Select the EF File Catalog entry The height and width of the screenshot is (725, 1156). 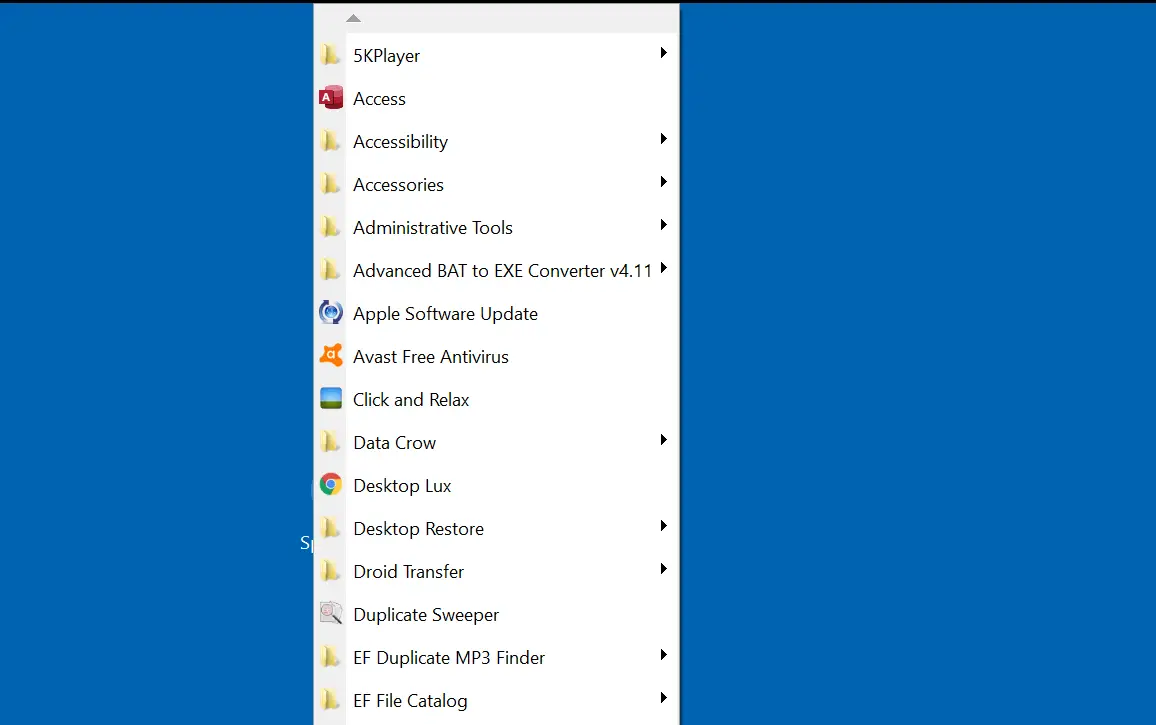tap(496, 700)
